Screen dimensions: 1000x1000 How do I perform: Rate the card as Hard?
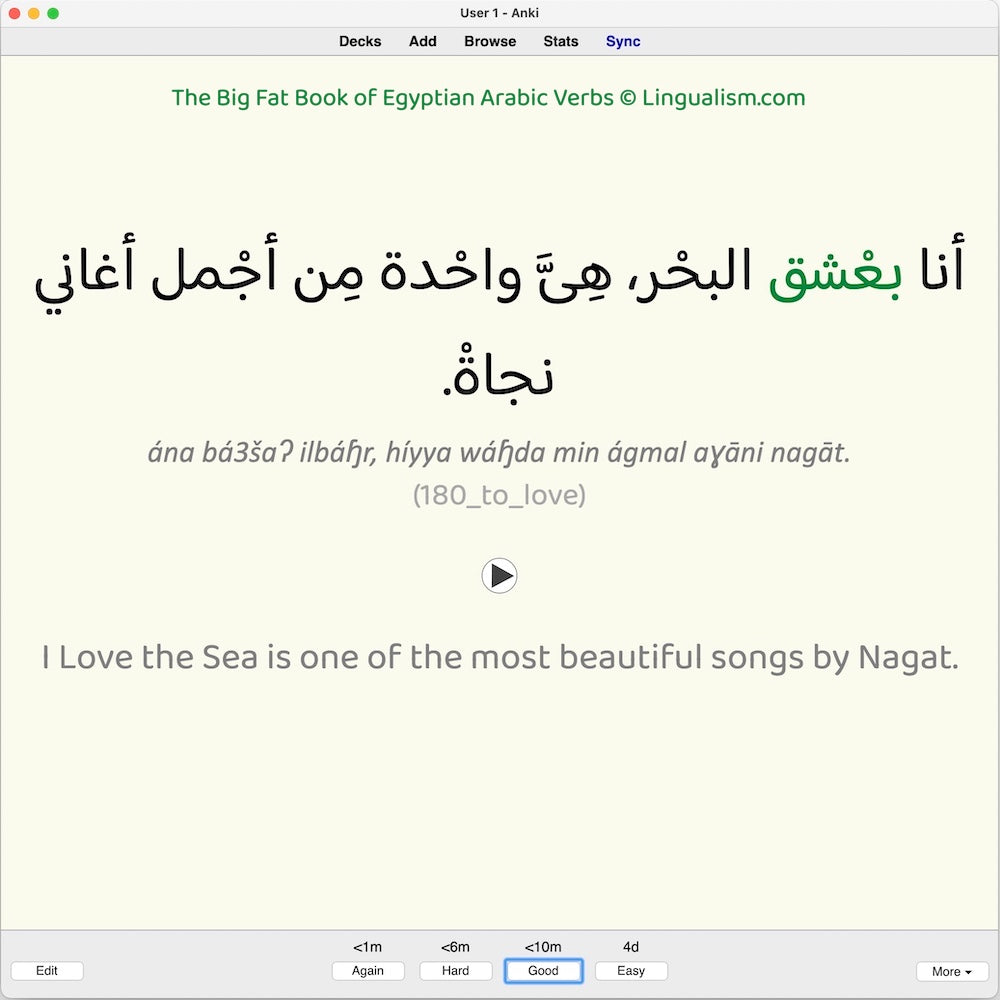coord(455,971)
